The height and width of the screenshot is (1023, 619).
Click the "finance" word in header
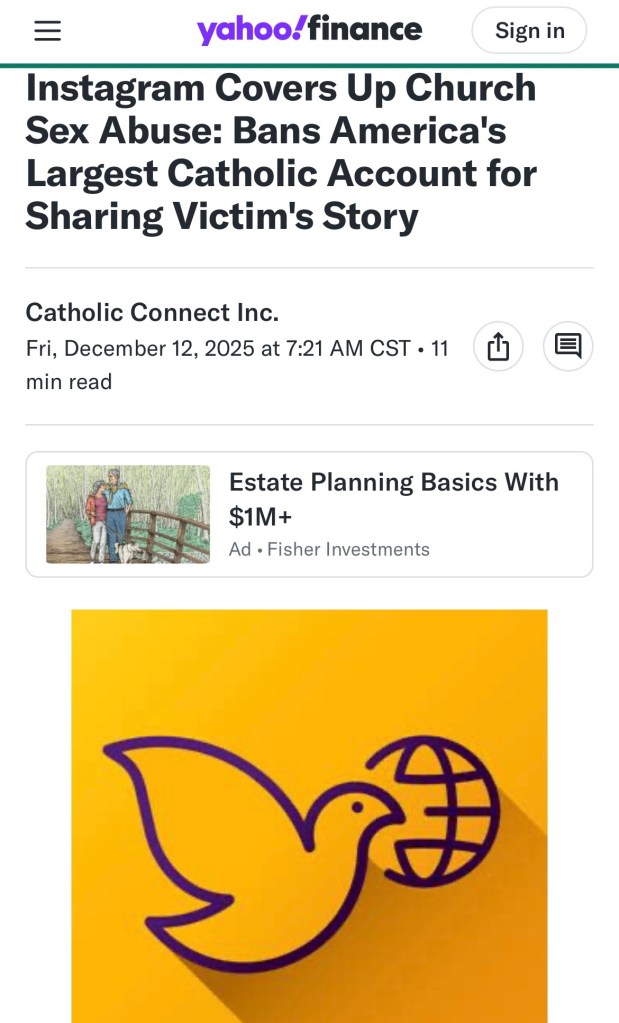pyautogui.click(x=365, y=30)
